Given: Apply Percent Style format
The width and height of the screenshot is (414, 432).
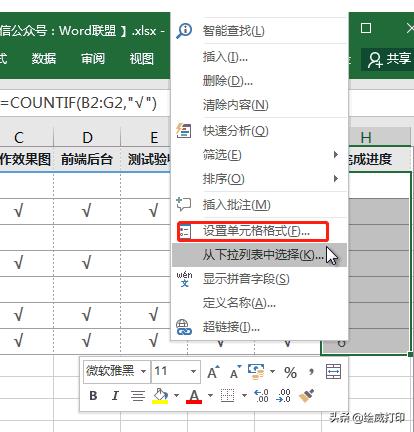Looking at the screenshot, I should point(290,372).
